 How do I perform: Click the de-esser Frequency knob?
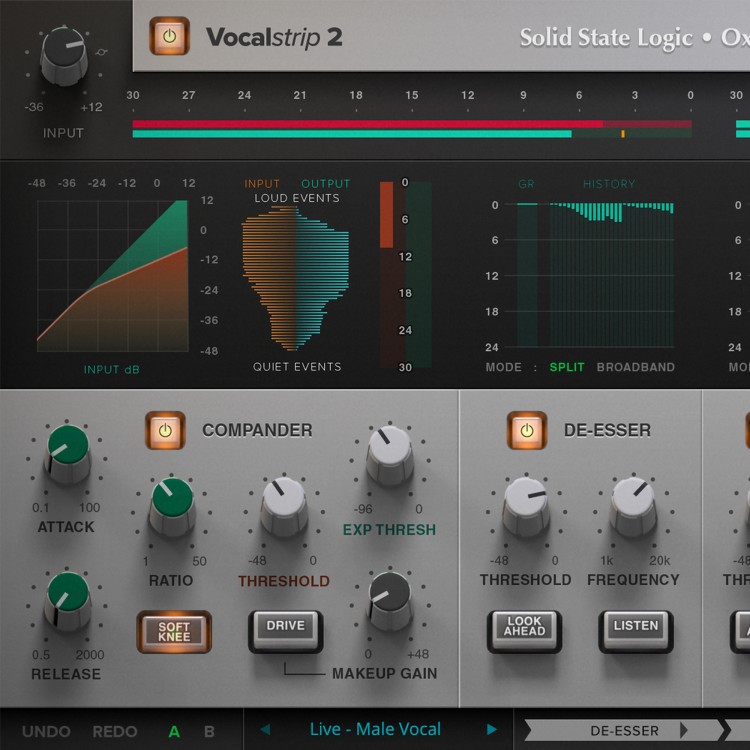[633, 507]
